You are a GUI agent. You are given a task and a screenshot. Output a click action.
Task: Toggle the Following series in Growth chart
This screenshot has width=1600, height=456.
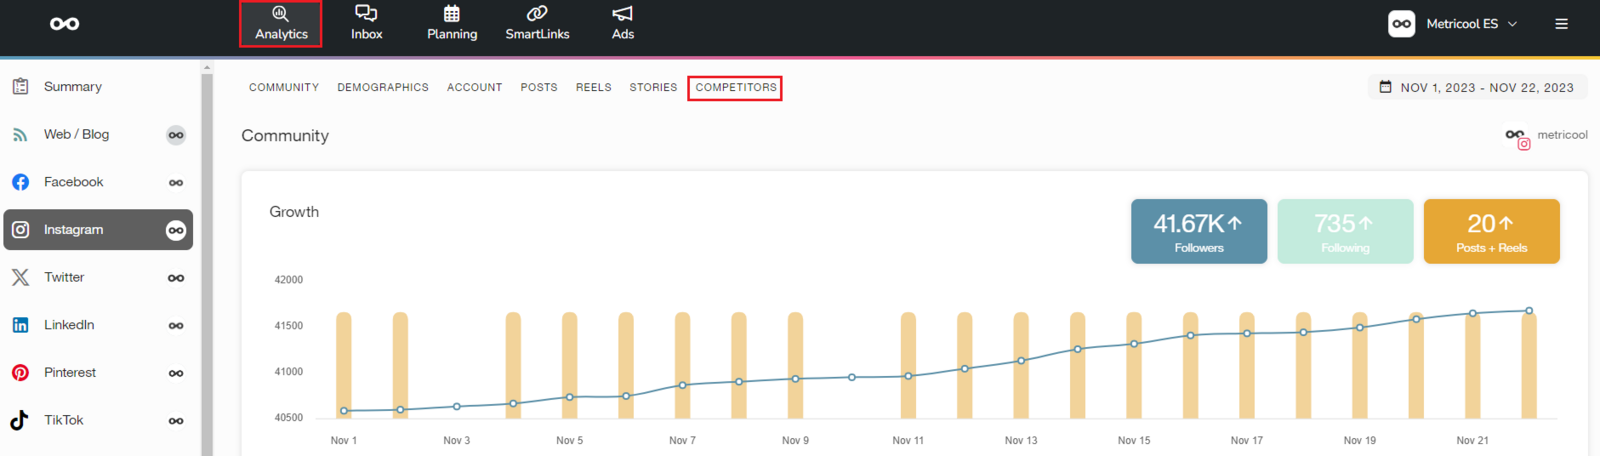pos(1345,231)
